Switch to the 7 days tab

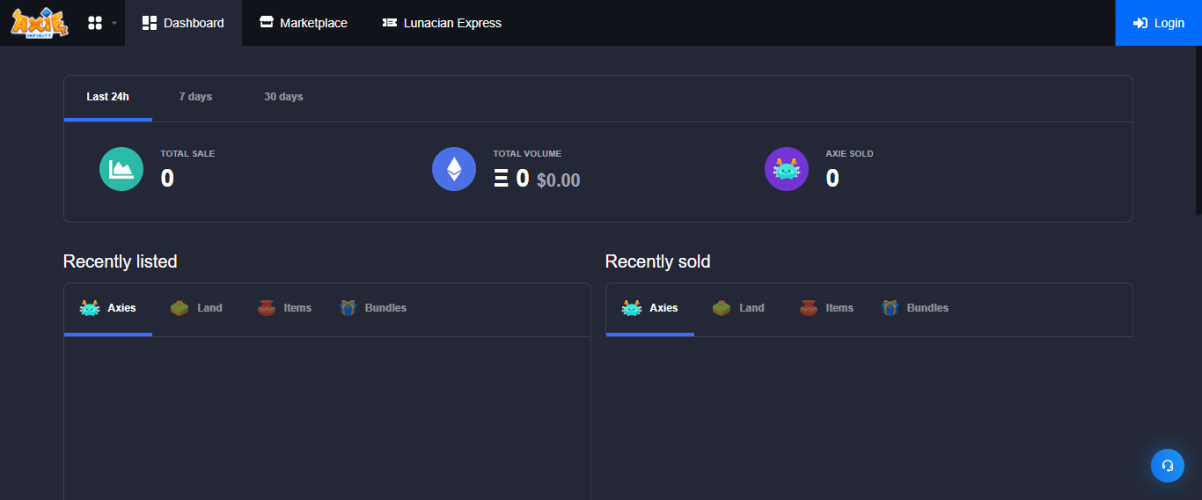point(195,97)
